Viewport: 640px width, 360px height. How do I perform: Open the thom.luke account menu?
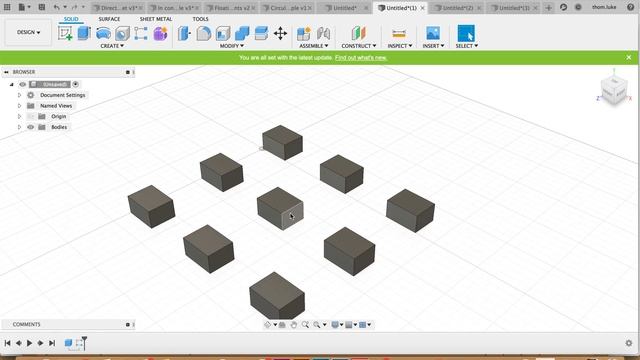604,7
